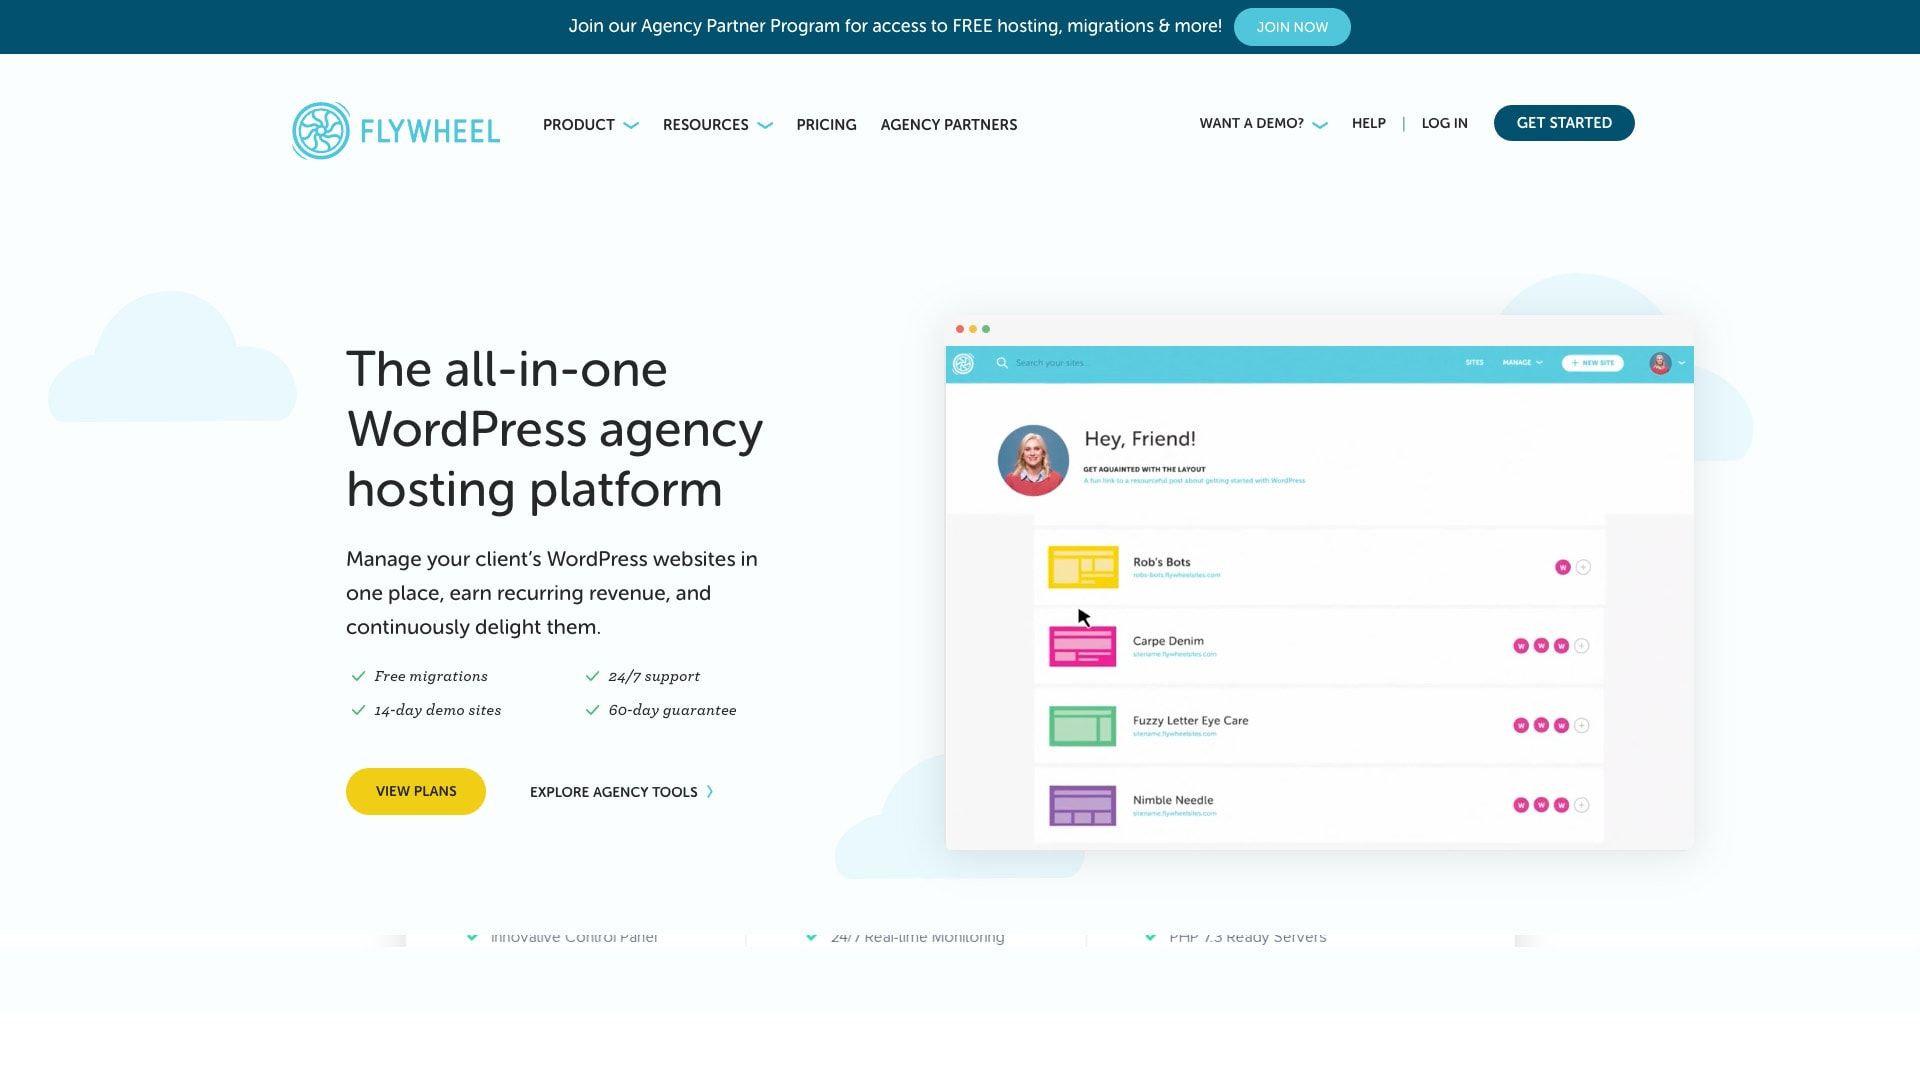1920x1080 pixels.
Task: Open the user avatar in the dashboard bar
Action: (x=1658, y=364)
